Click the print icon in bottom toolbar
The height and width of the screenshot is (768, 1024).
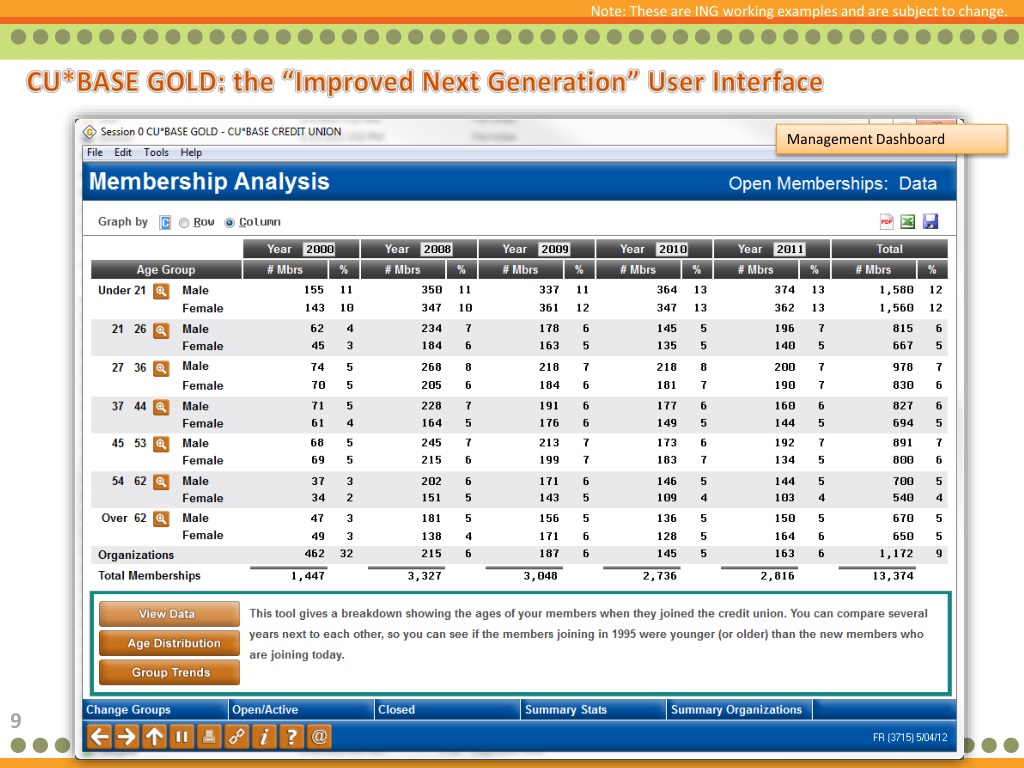[x=209, y=737]
